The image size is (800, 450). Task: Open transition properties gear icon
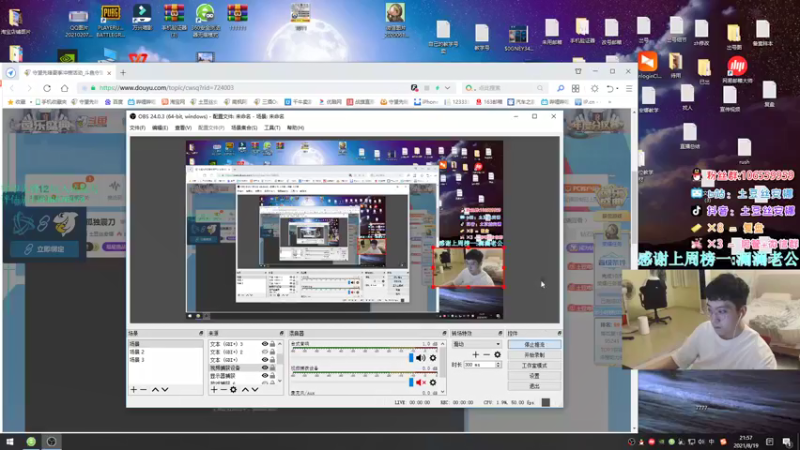click(497, 355)
